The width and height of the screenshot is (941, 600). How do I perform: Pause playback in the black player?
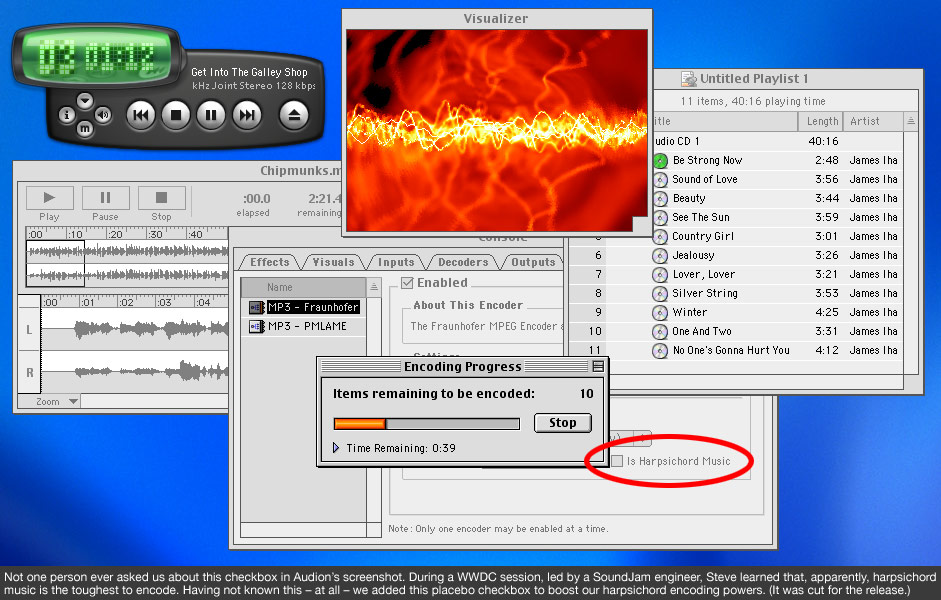[211, 116]
